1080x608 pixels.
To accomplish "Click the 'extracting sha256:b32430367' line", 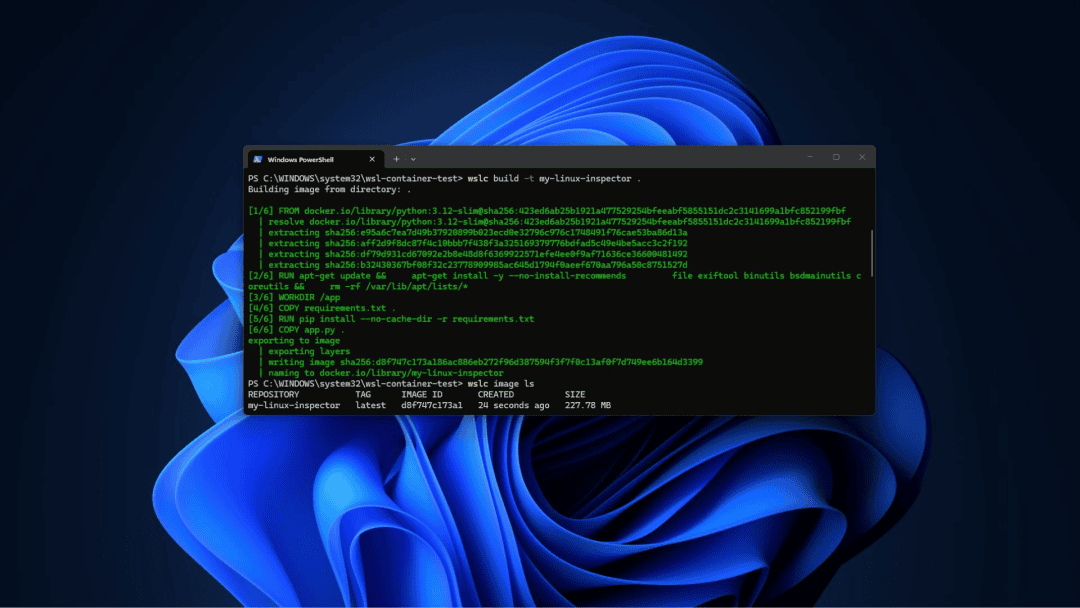I will (x=477, y=265).
